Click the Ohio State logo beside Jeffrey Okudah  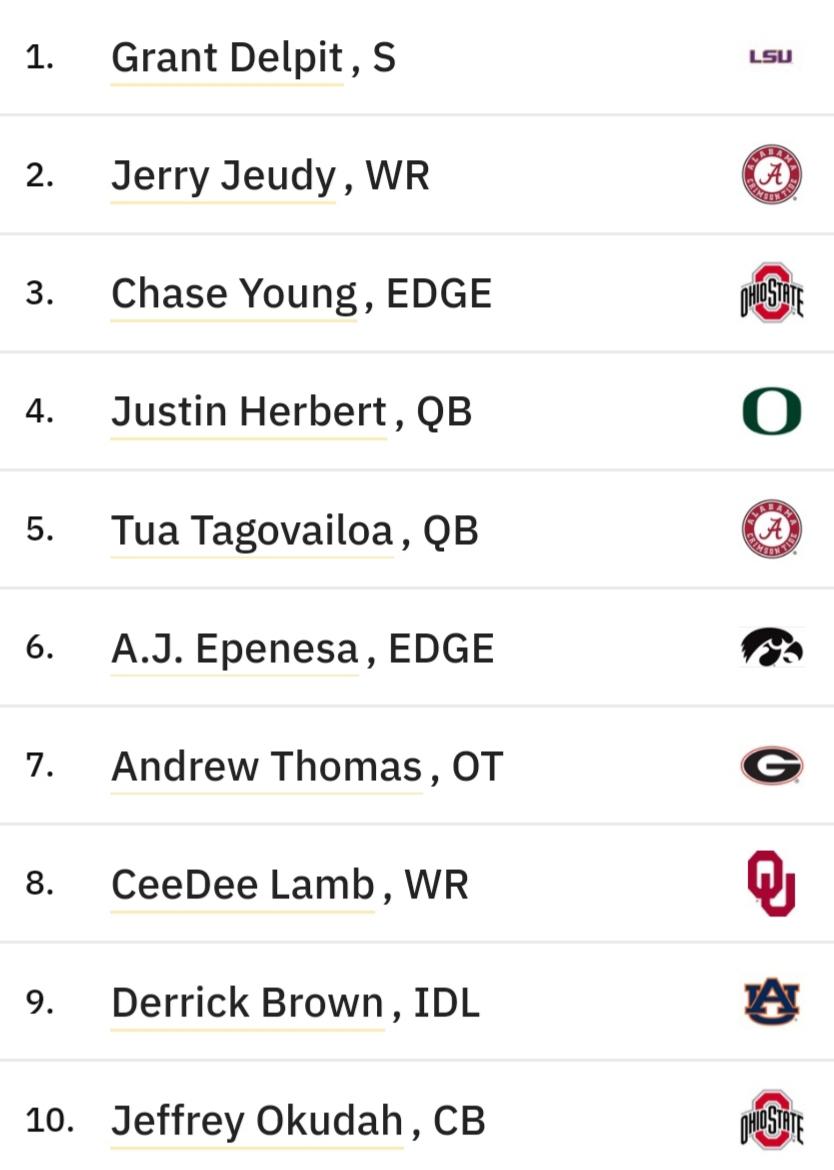(772, 1120)
